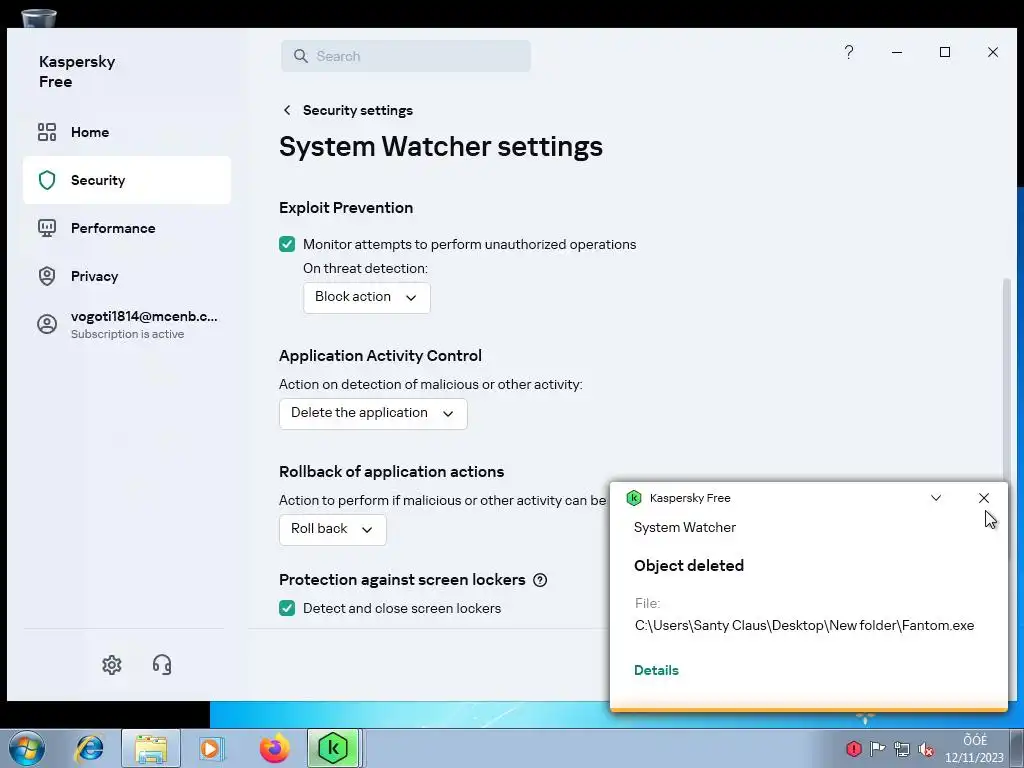Click the Application Activity Control heading
Screen dimensions: 1024x768
point(380,356)
